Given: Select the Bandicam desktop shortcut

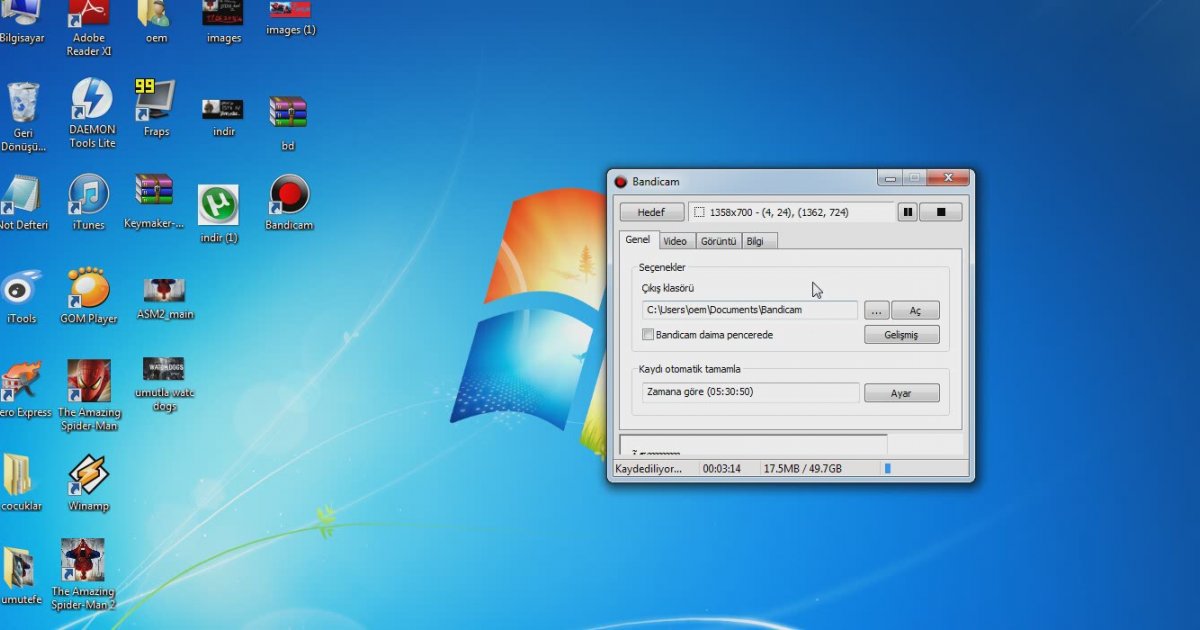Looking at the screenshot, I should pyautogui.click(x=289, y=203).
